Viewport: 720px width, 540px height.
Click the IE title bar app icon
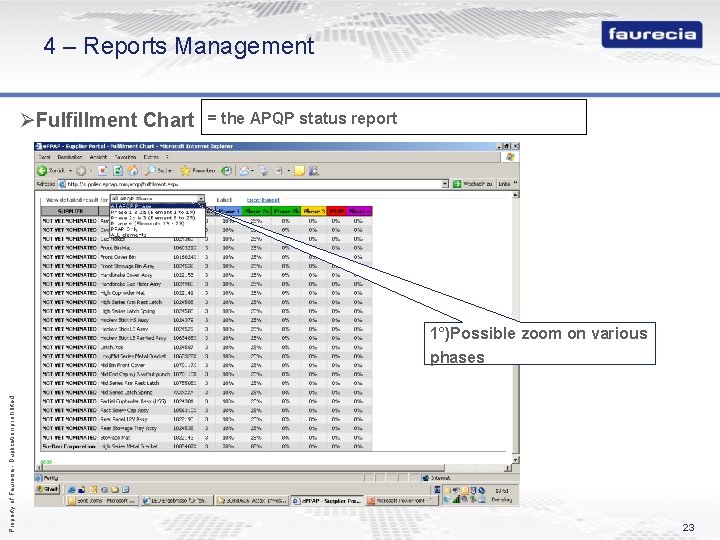point(39,146)
